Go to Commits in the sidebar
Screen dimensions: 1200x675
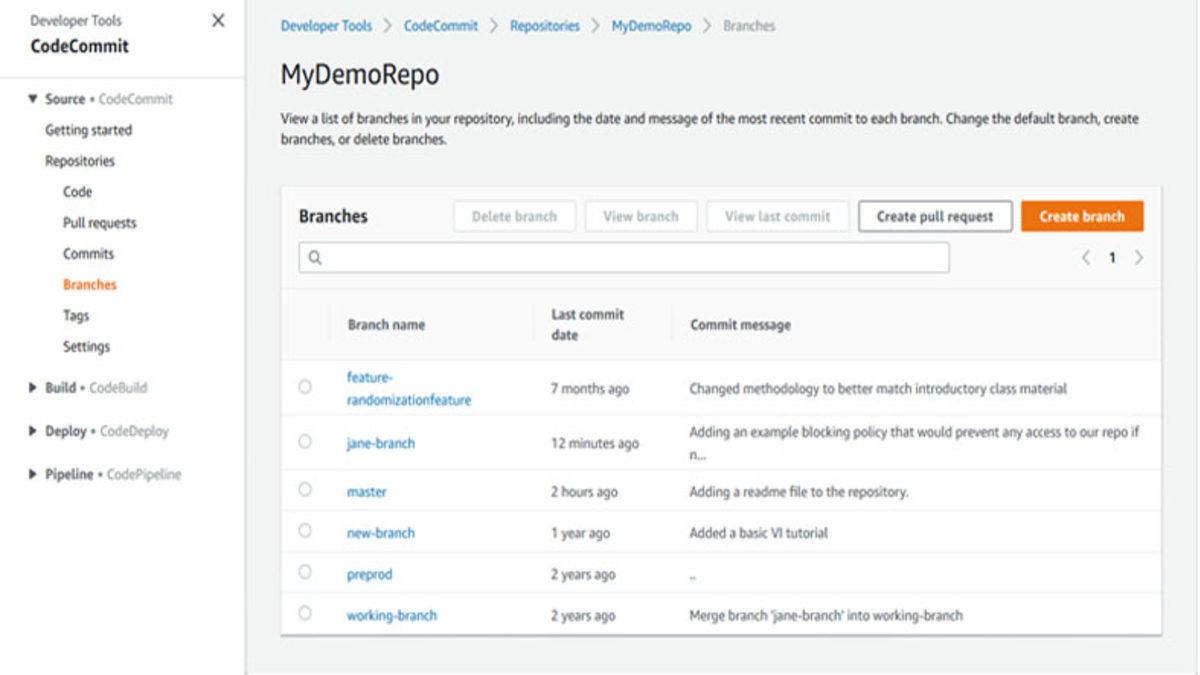(x=87, y=253)
